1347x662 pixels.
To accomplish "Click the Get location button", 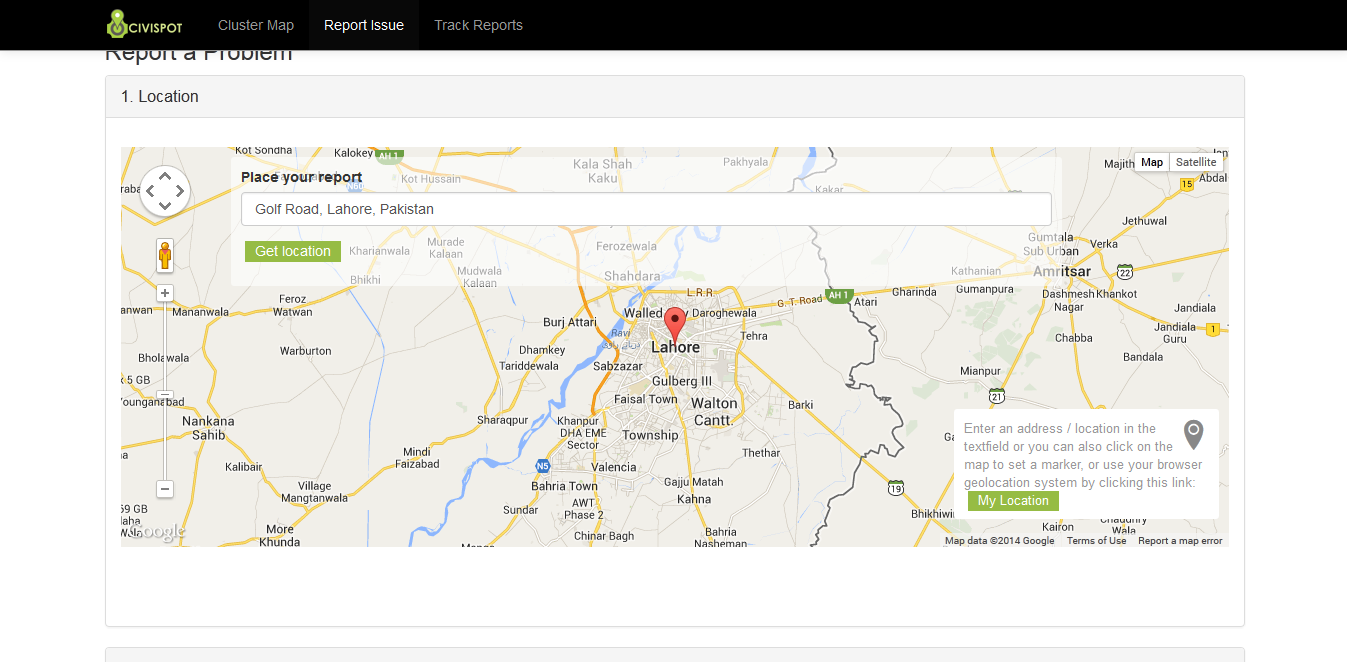I will [293, 251].
